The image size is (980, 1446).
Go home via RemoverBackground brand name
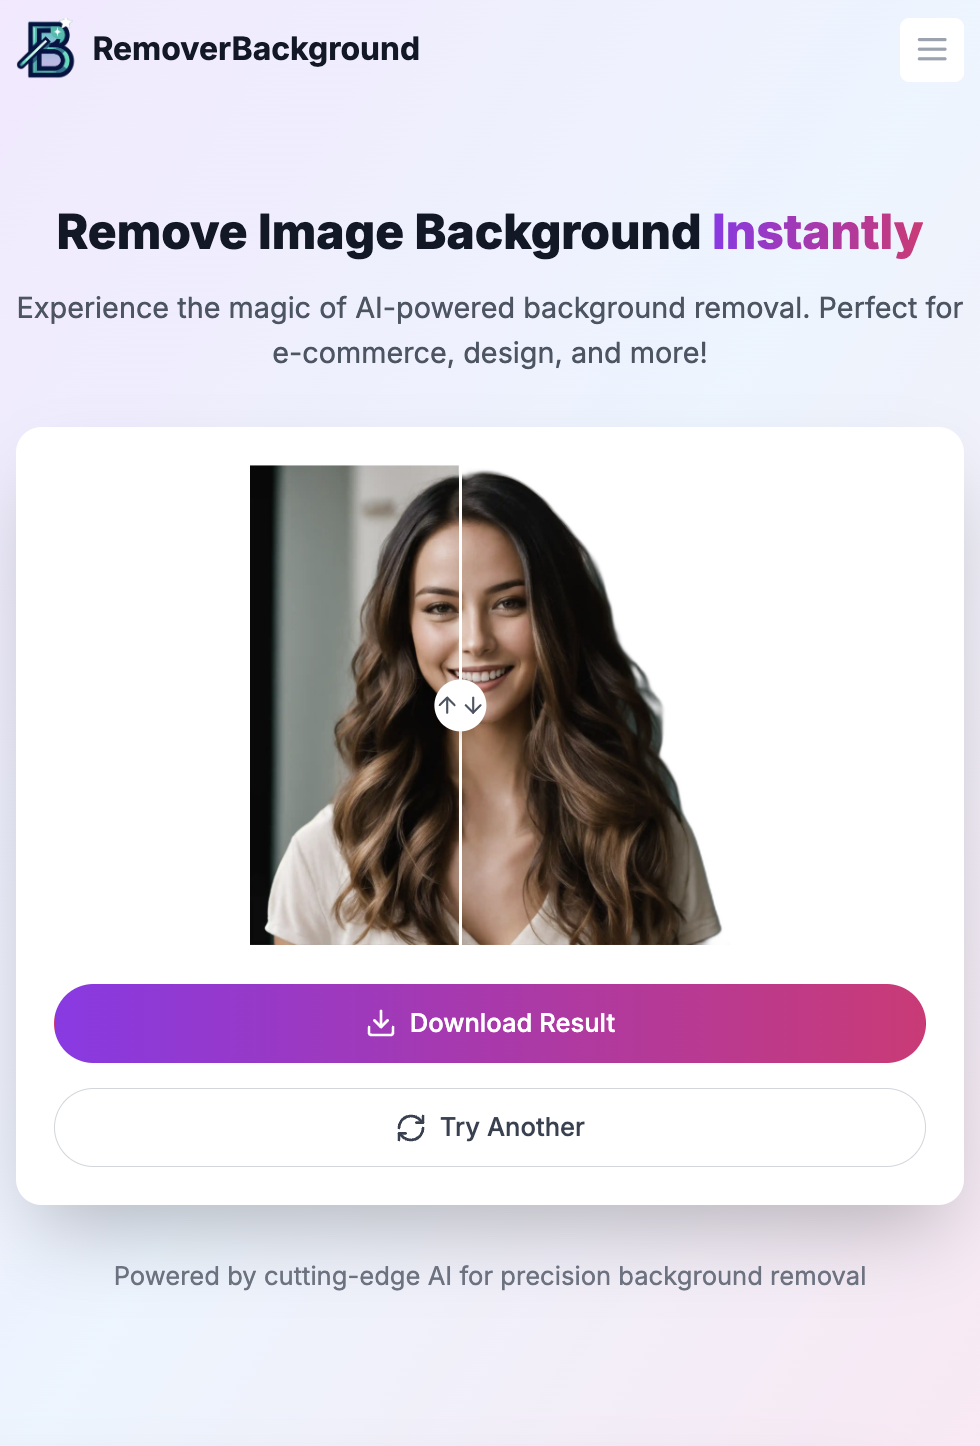pos(256,49)
